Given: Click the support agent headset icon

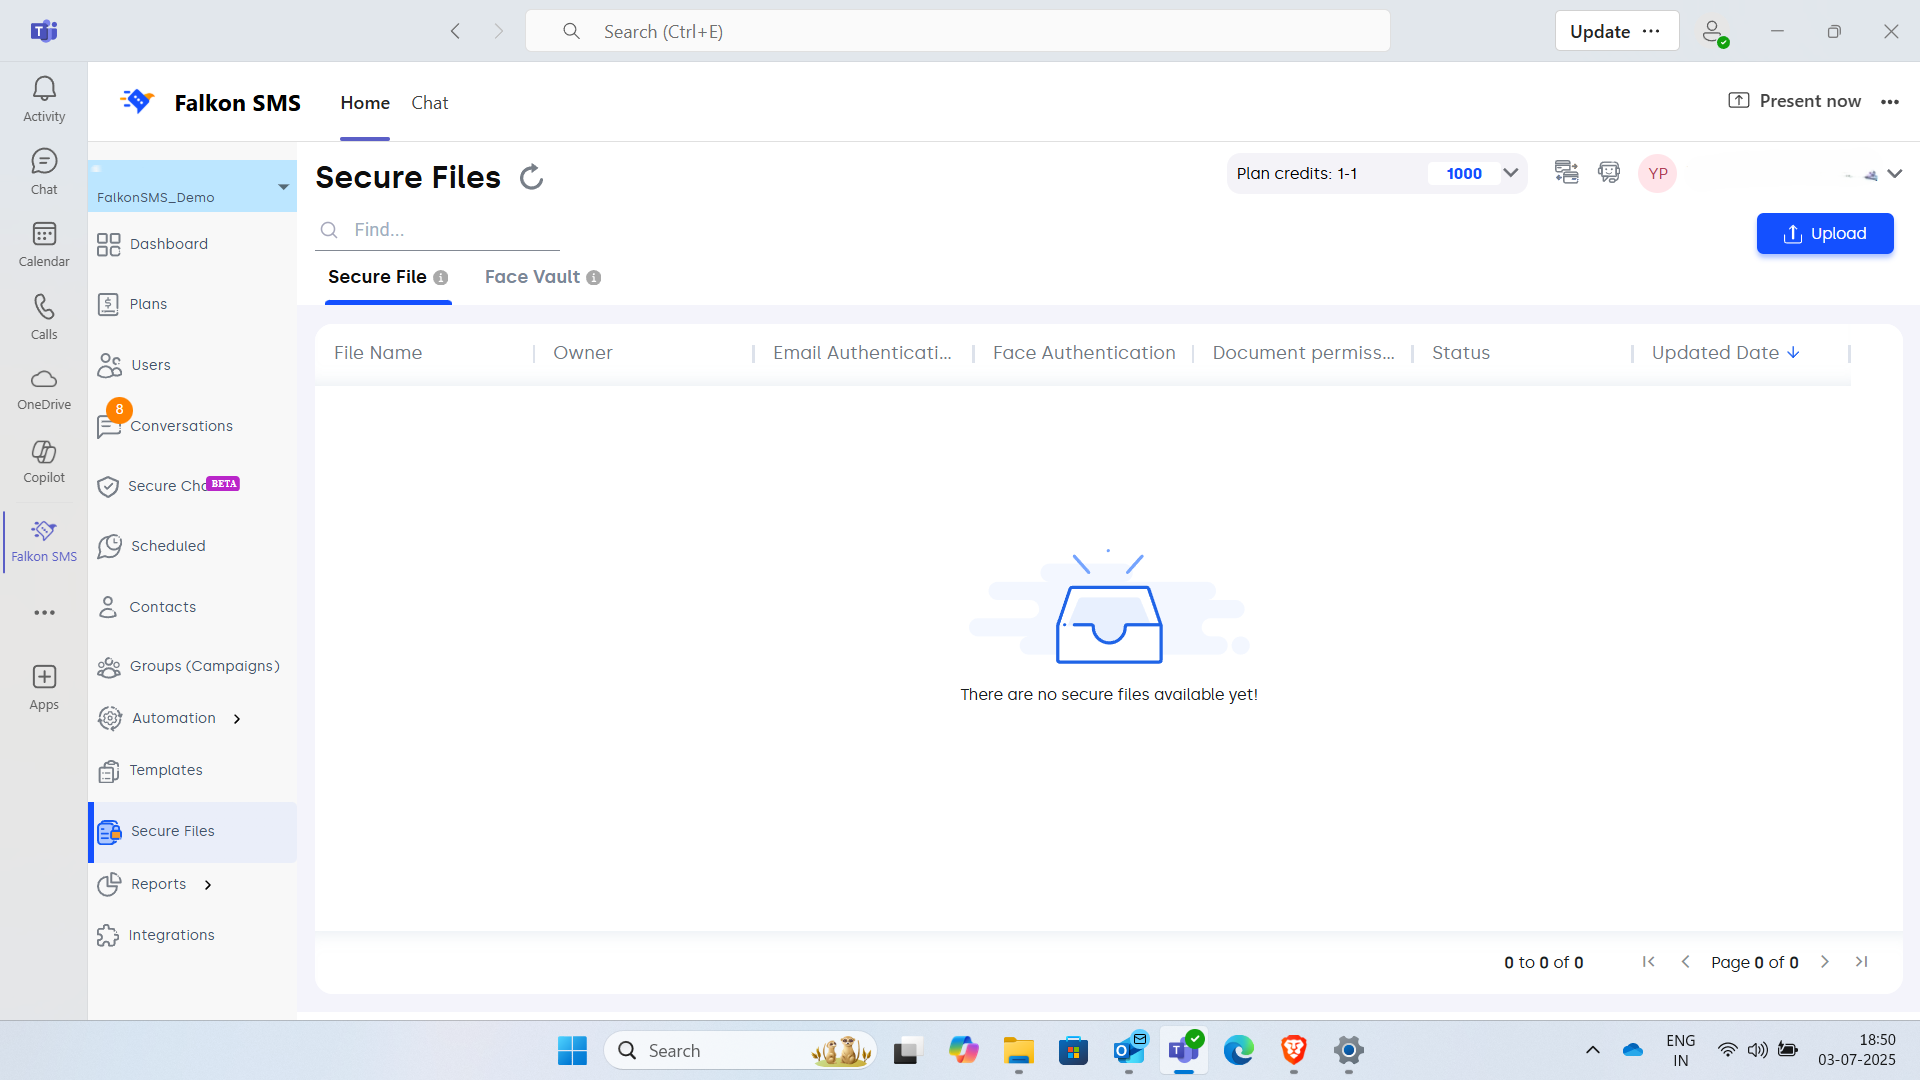Looking at the screenshot, I should (x=1609, y=172).
